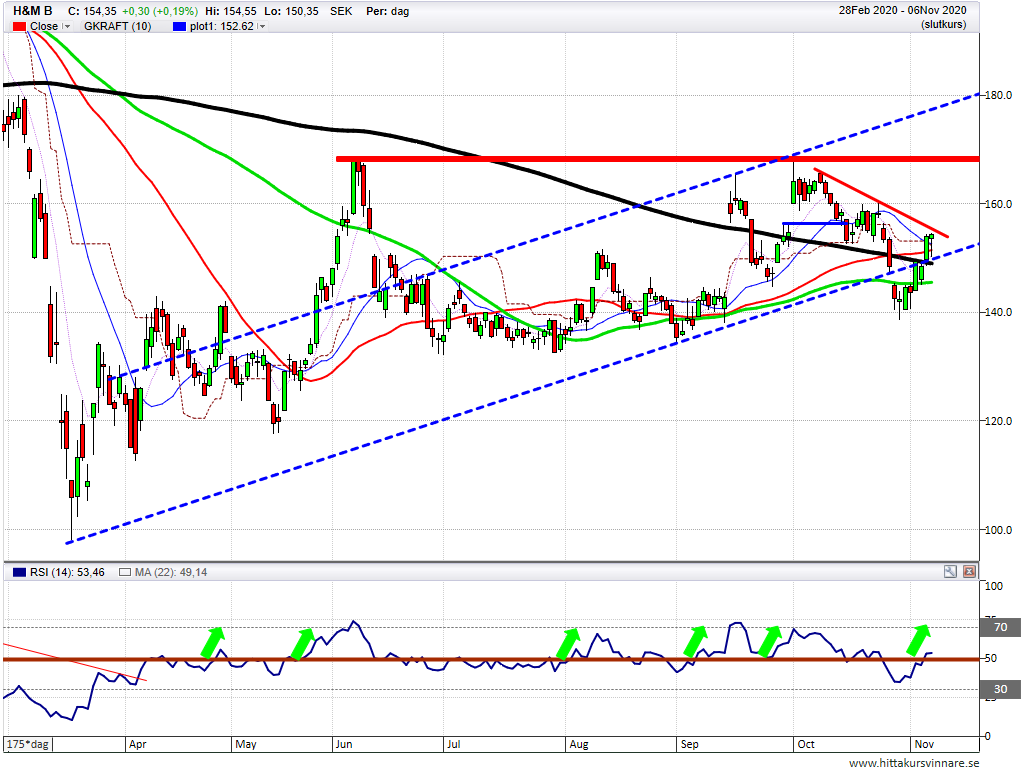Click the +0,30 (+0,19%) change value

click(x=160, y=11)
